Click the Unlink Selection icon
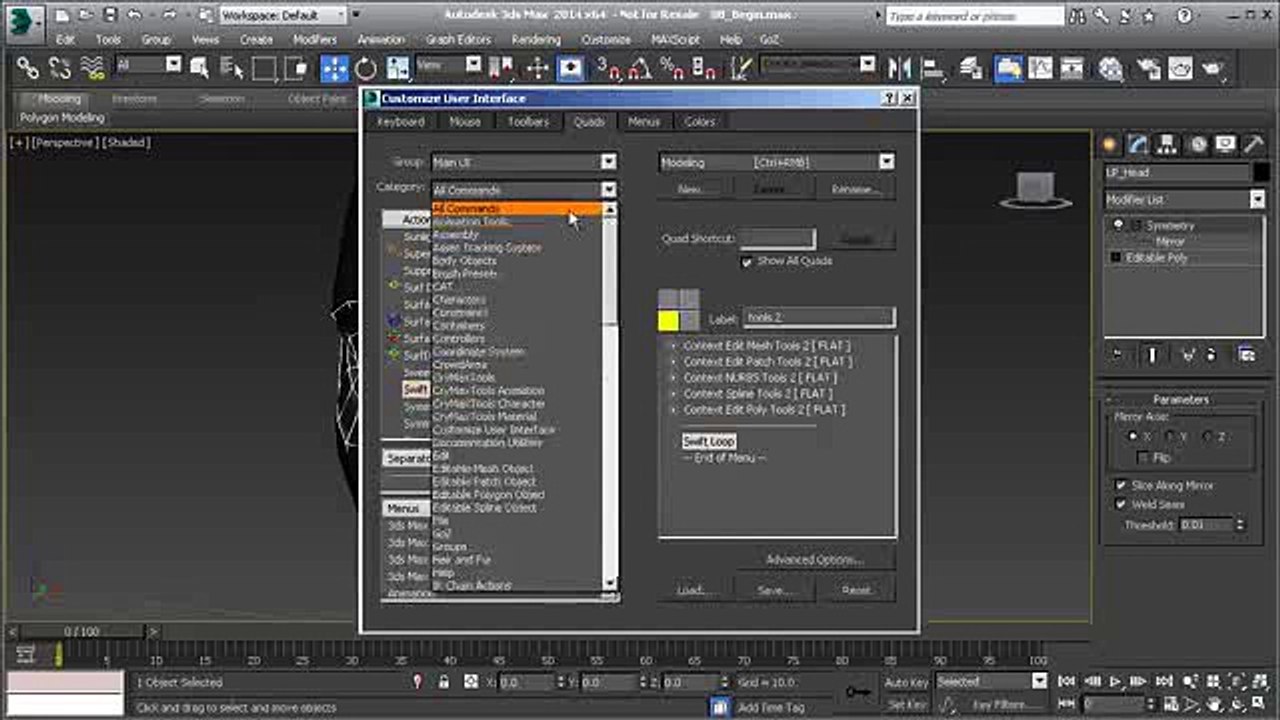 [60, 68]
